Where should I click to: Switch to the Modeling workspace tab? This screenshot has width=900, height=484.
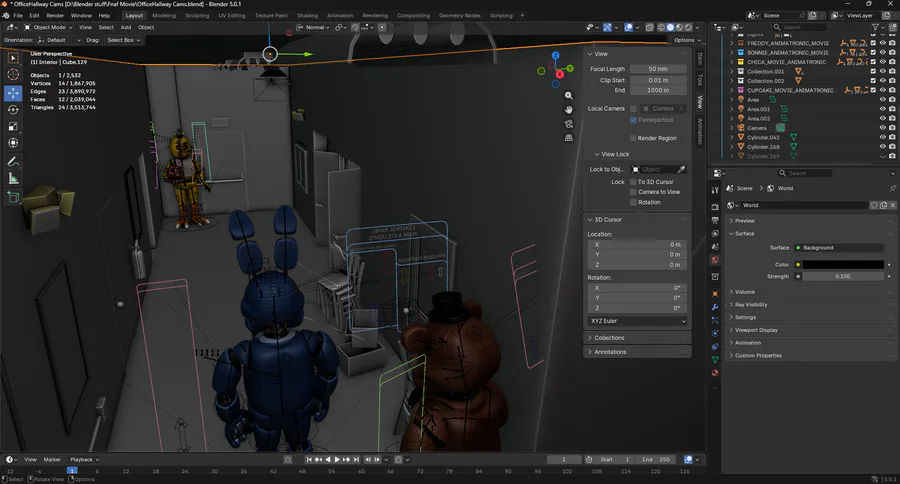[x=164, y=16]
